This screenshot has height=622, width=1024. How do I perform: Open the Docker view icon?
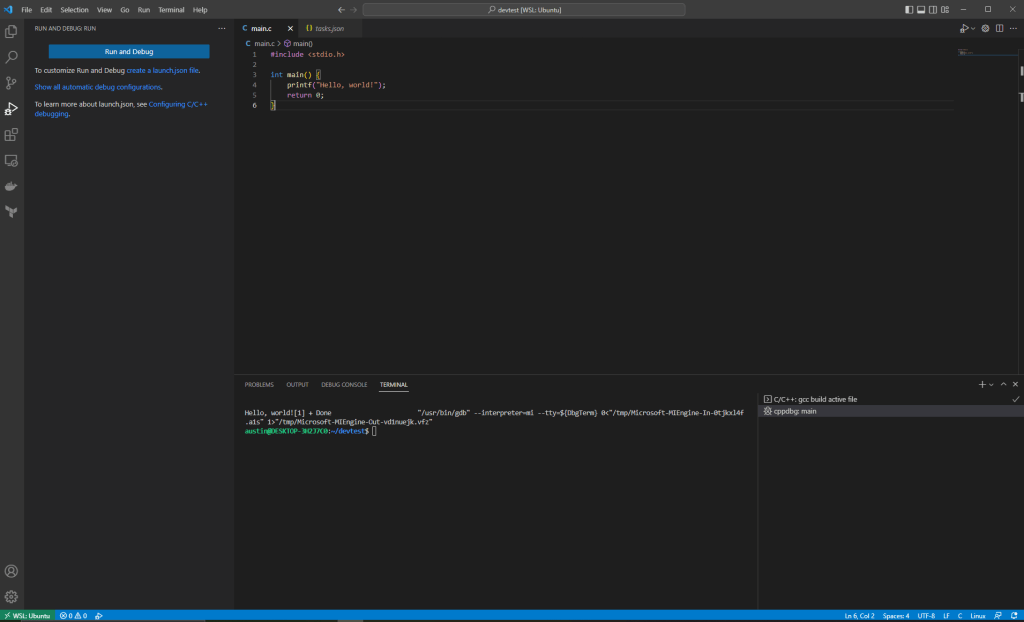coord(12,186)
